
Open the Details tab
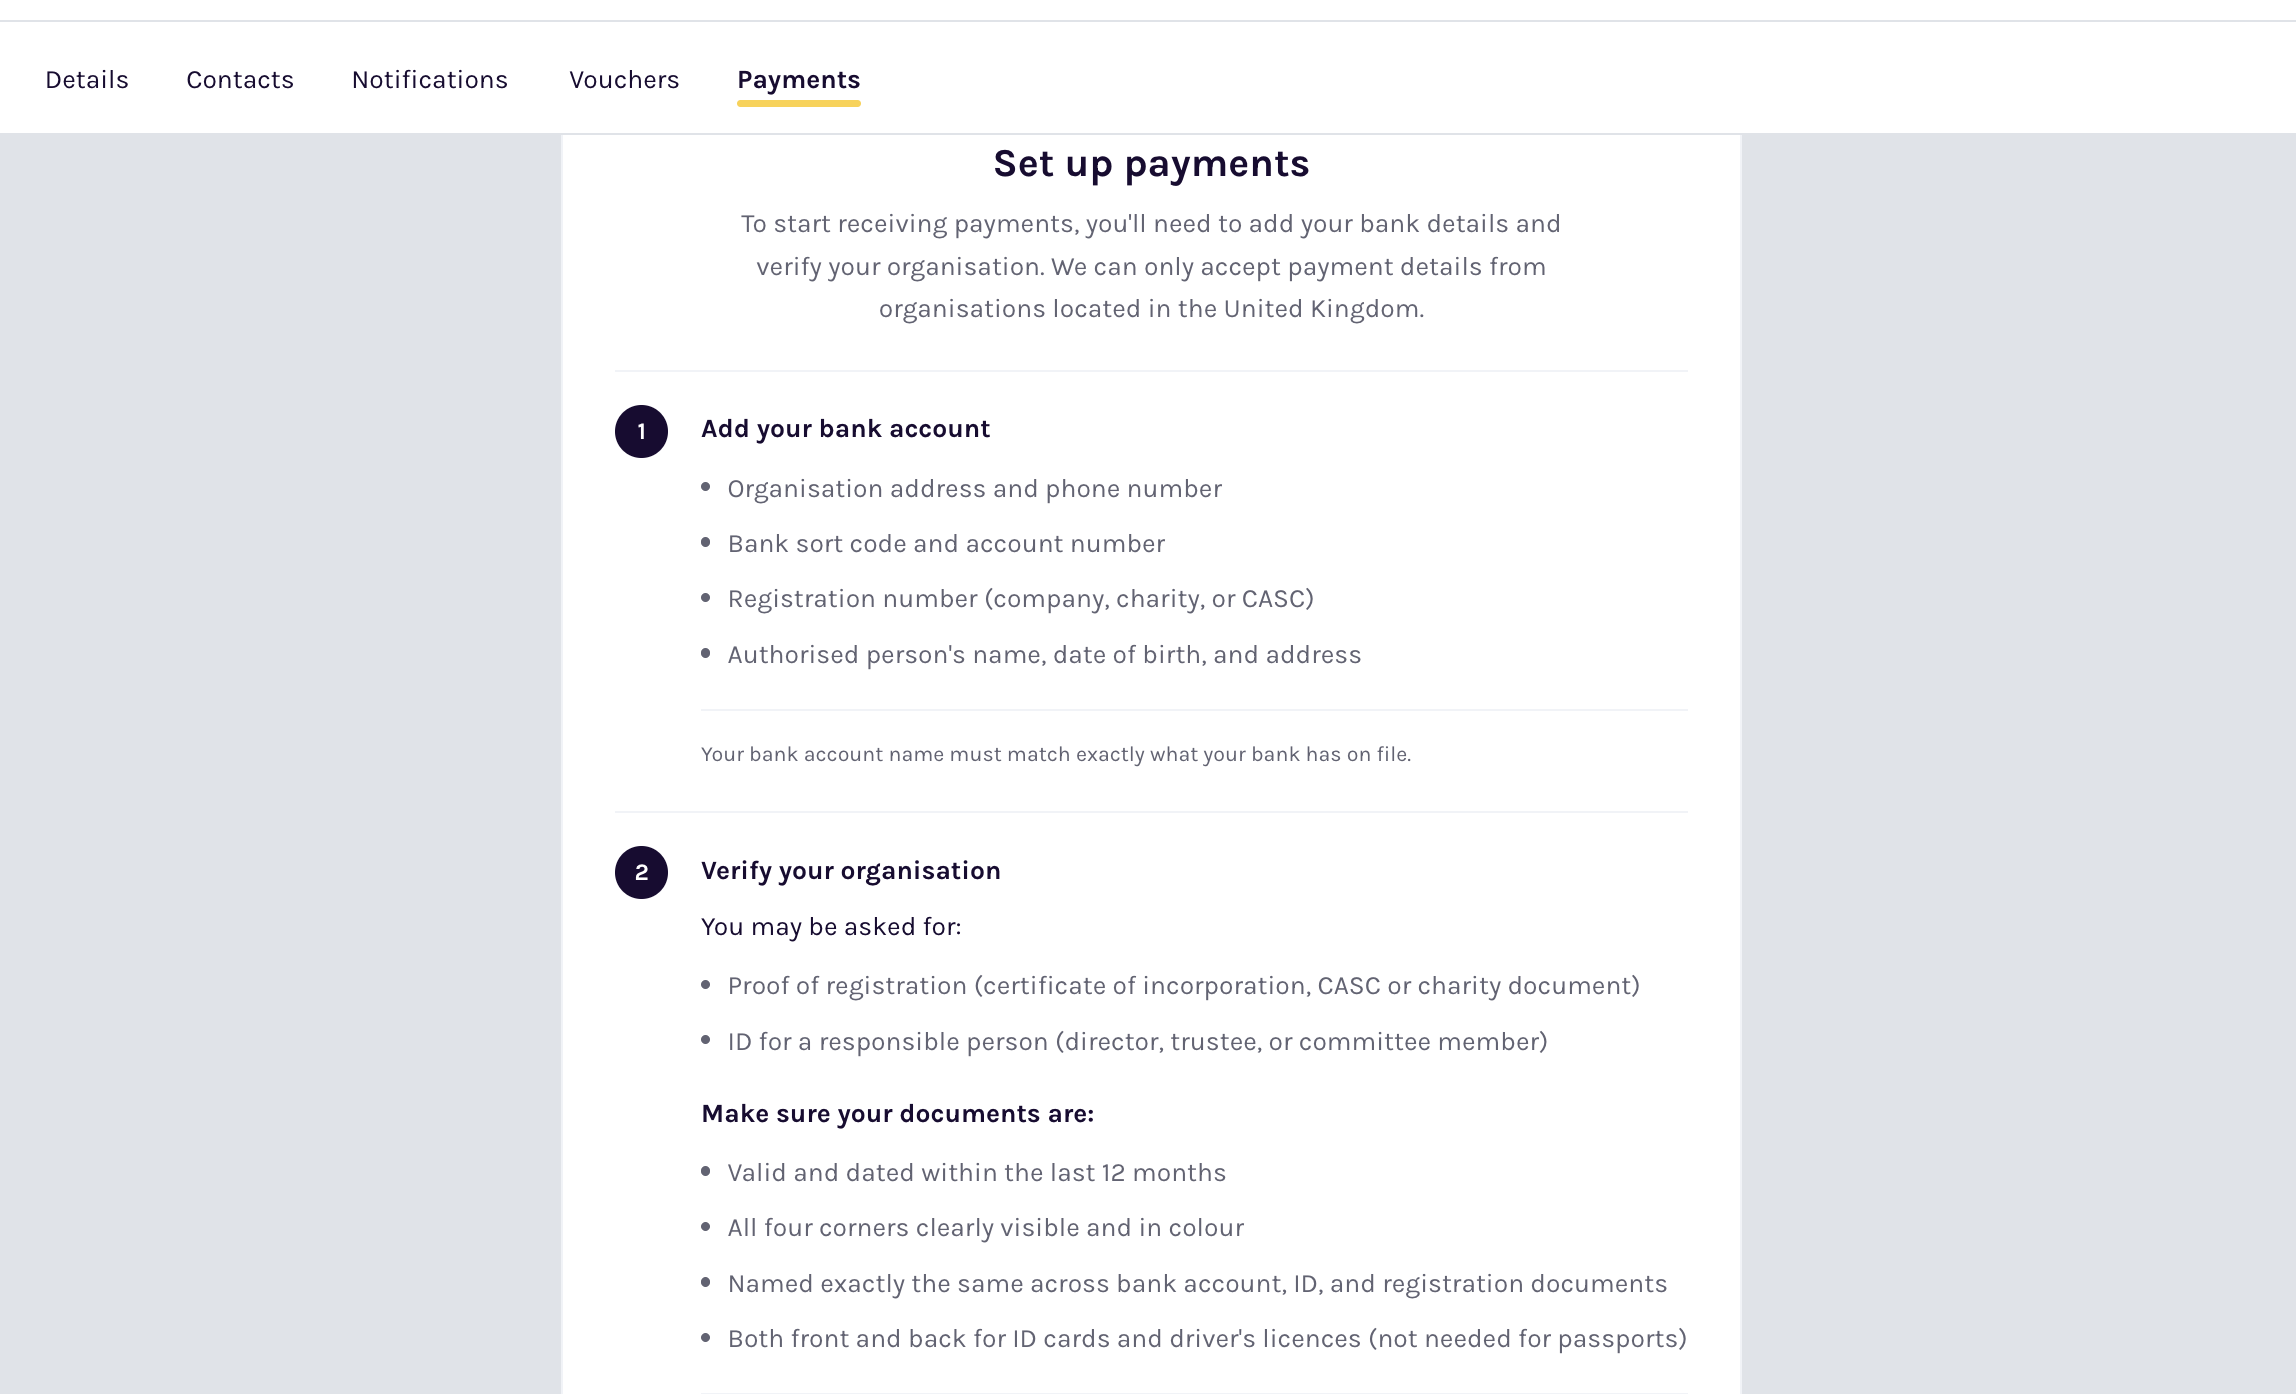[x=87, y=80]
